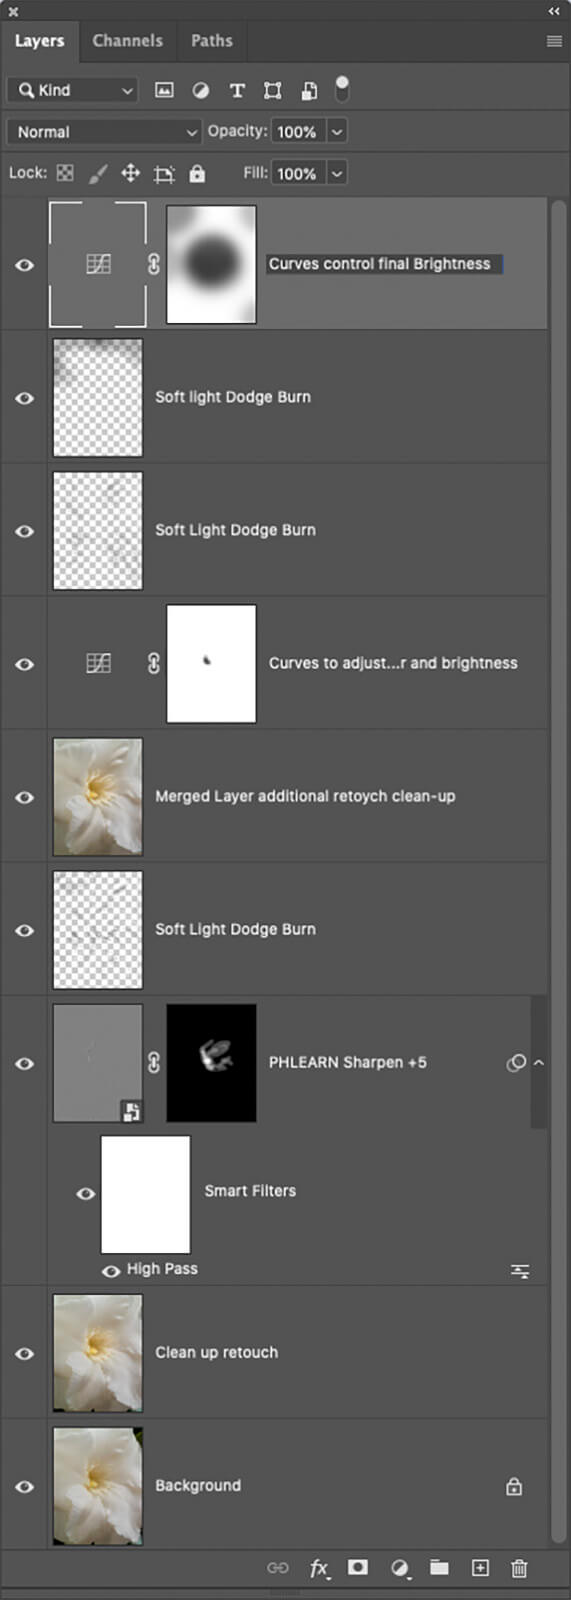The height and width of the screenshot is (1600, 571).
Task: Open the Normal blend mode dropdown
Action: click(x=104, y=132)
